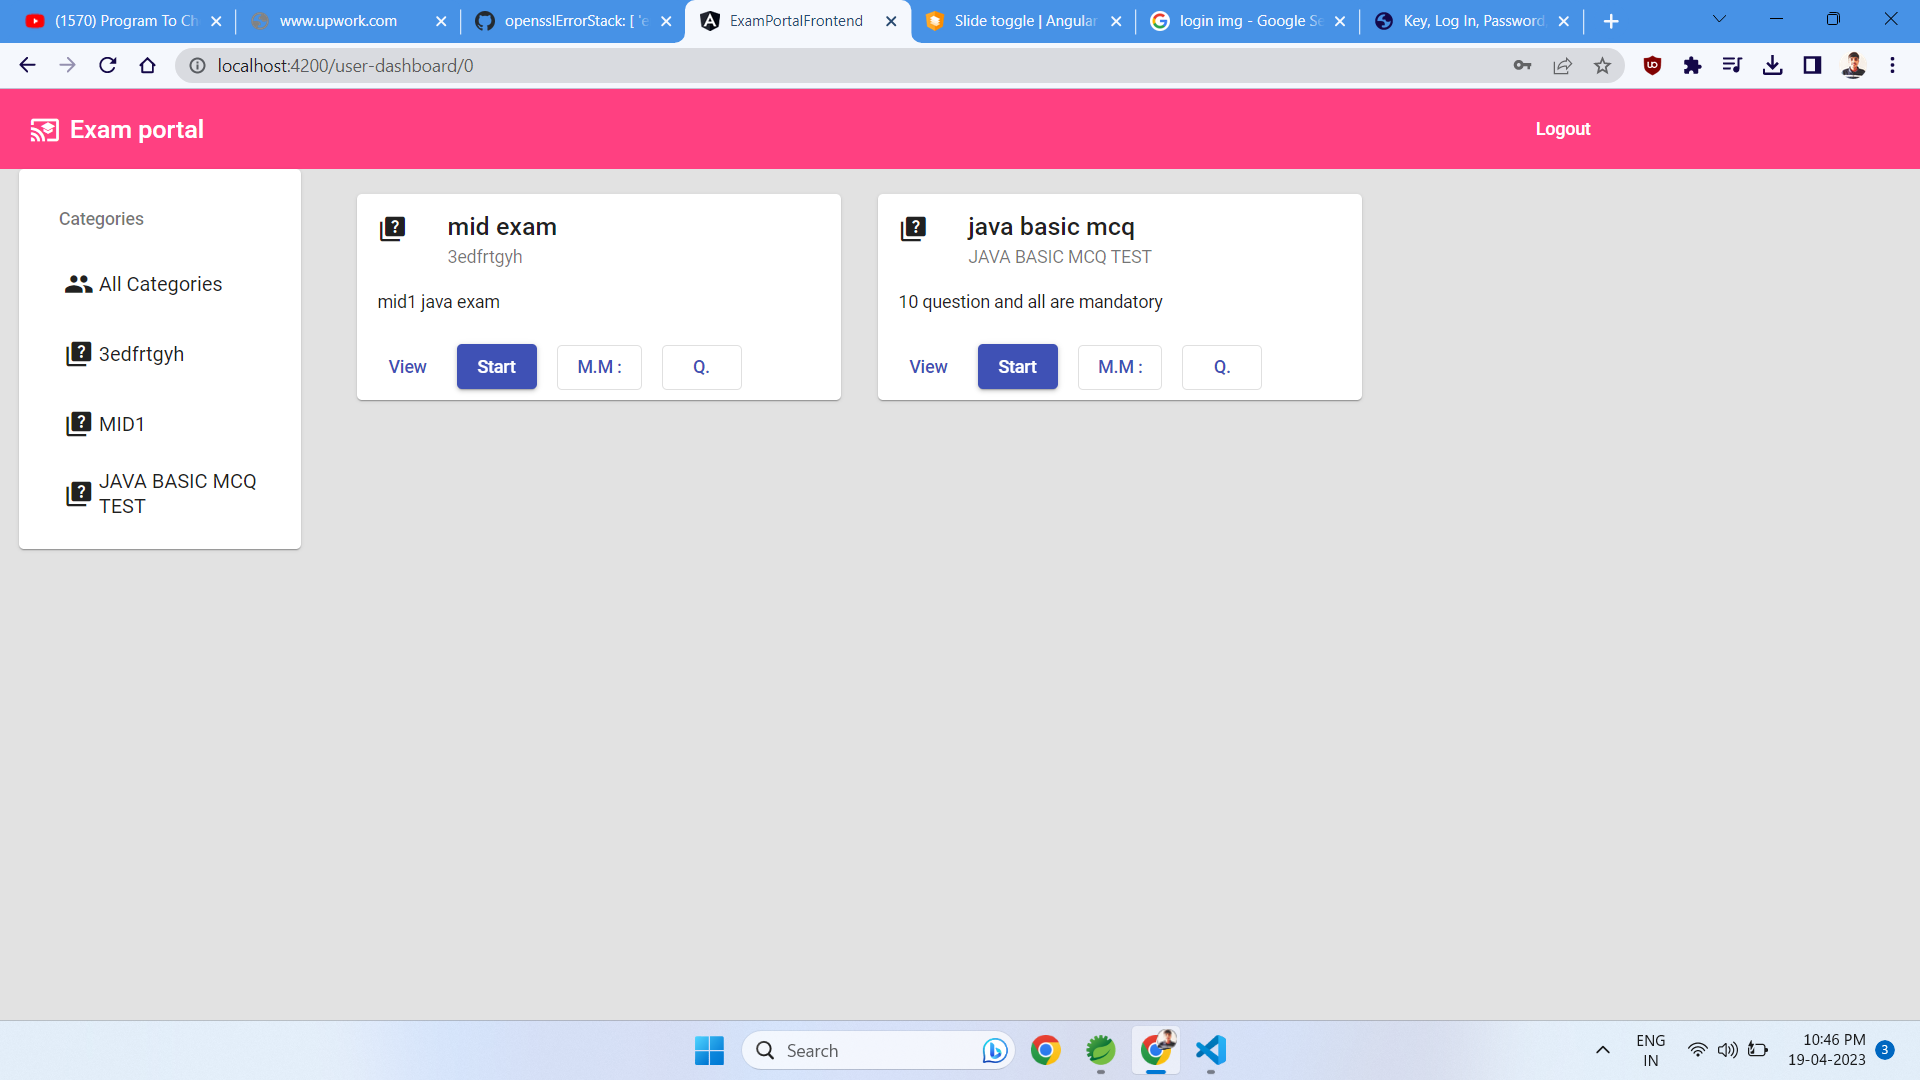The width and height of the screenshot is (1920, 1080).
Task: Open the browser extensions puzzle icon
Action: tap(1692, 65)
